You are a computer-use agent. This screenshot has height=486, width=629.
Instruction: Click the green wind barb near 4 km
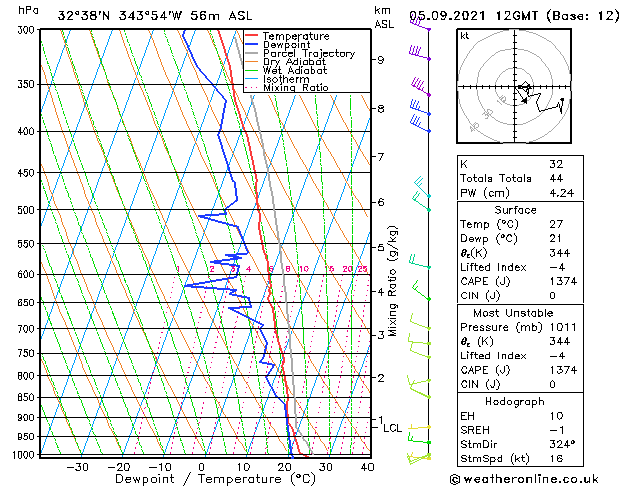pos(421,291)
